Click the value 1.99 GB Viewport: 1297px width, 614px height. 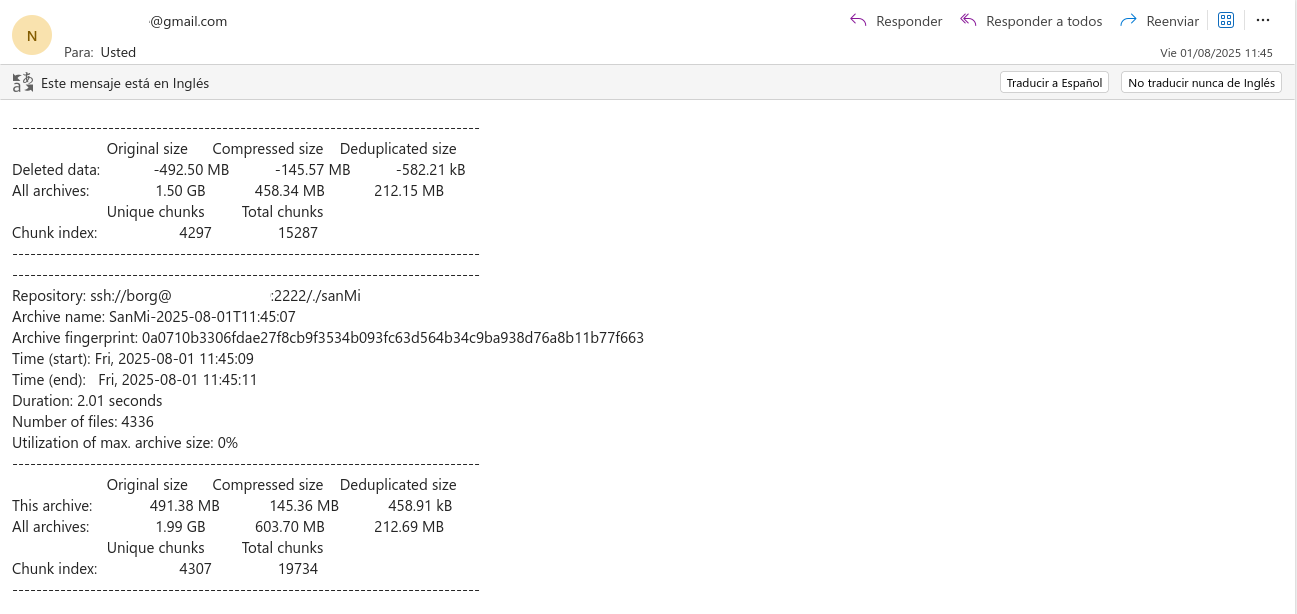coord(180,527)
